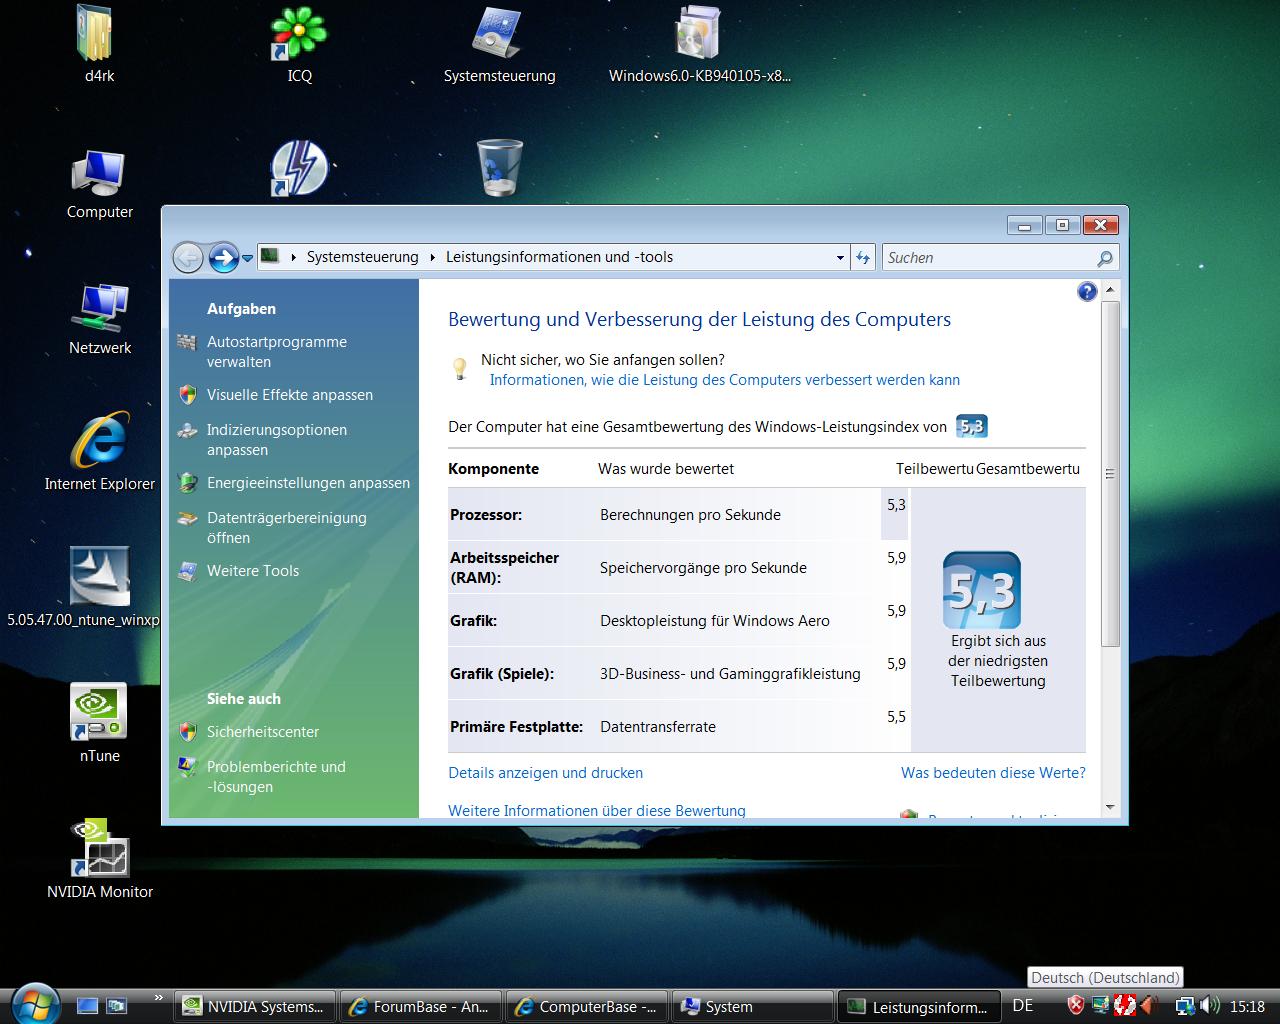Click Leistungsinformationen und -tools breadcrumb

[x=559, y=257]
